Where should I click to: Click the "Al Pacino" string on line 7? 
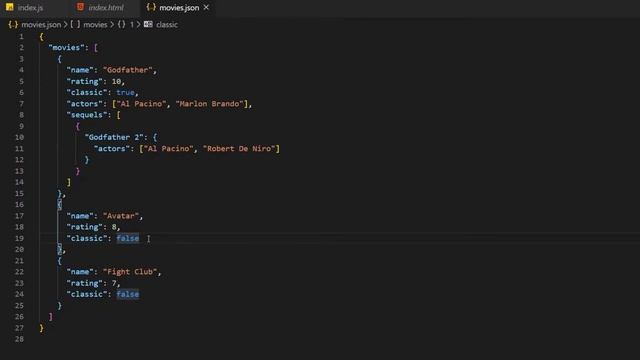[141, 104]
